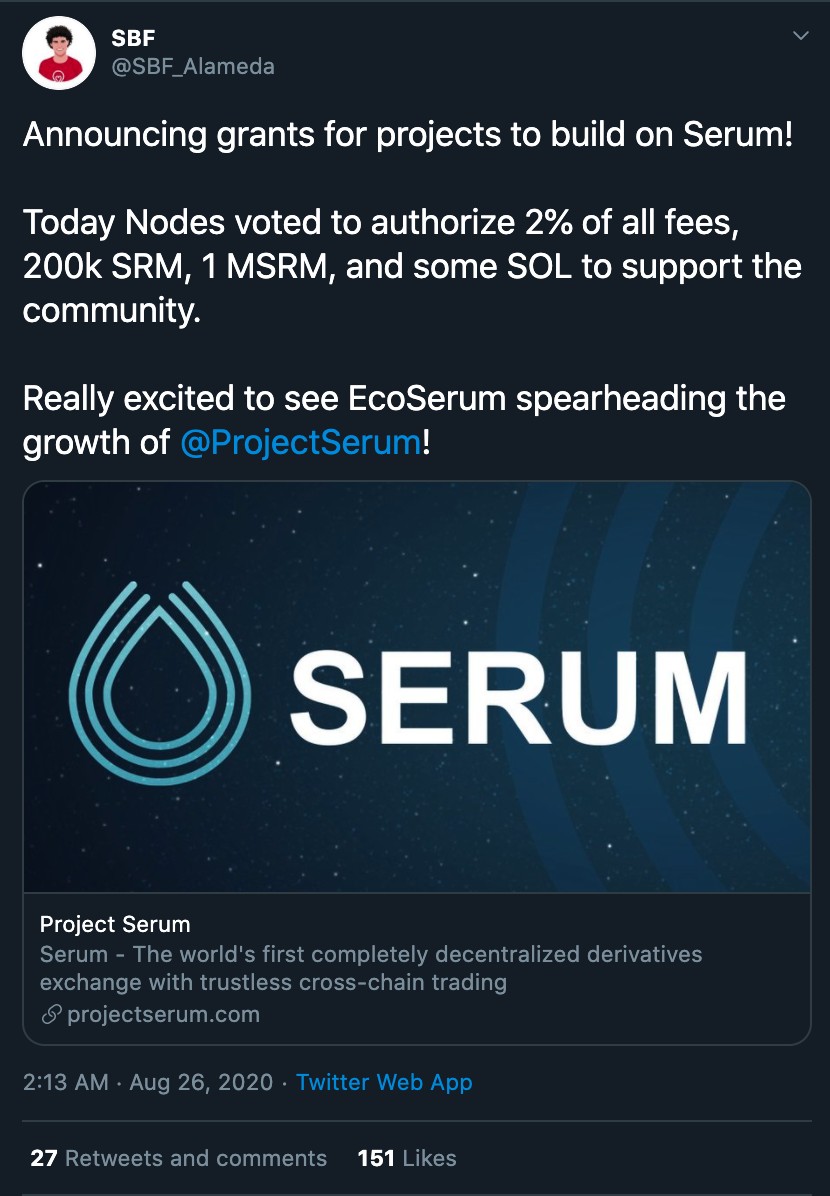Open the SBF display name profile
The height and width of the screenshot is (1196, 830).
pos(133,38)
